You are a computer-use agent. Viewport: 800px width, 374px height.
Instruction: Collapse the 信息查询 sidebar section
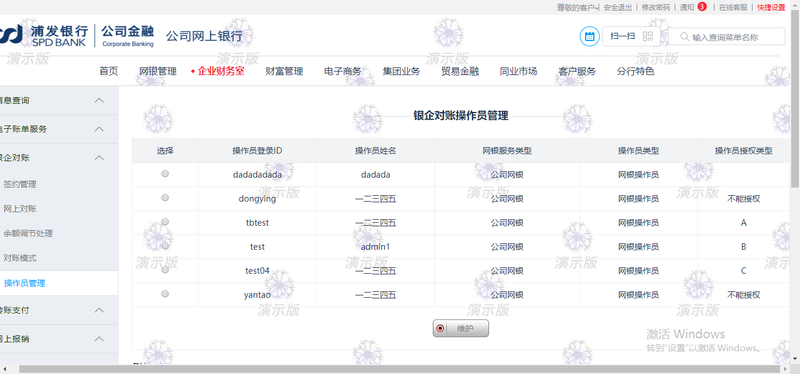click(99, 101)
